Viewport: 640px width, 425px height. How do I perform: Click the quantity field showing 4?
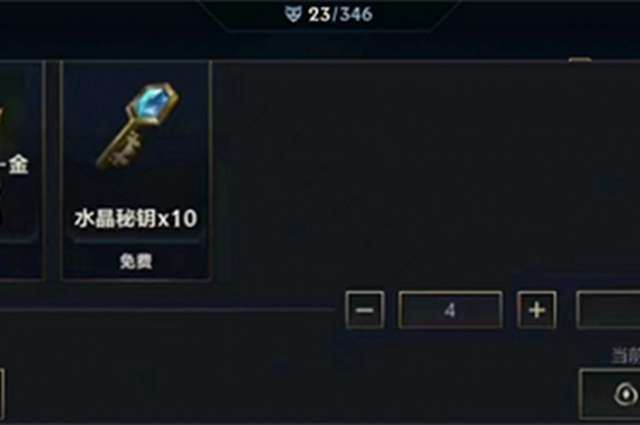[x=450, y=310]
